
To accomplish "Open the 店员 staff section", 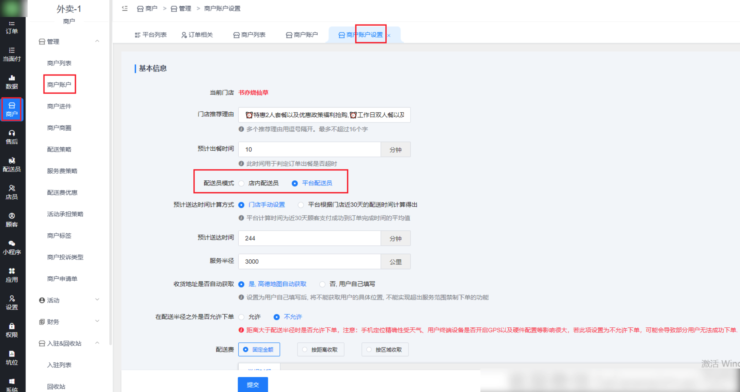I will coord(12,192).
